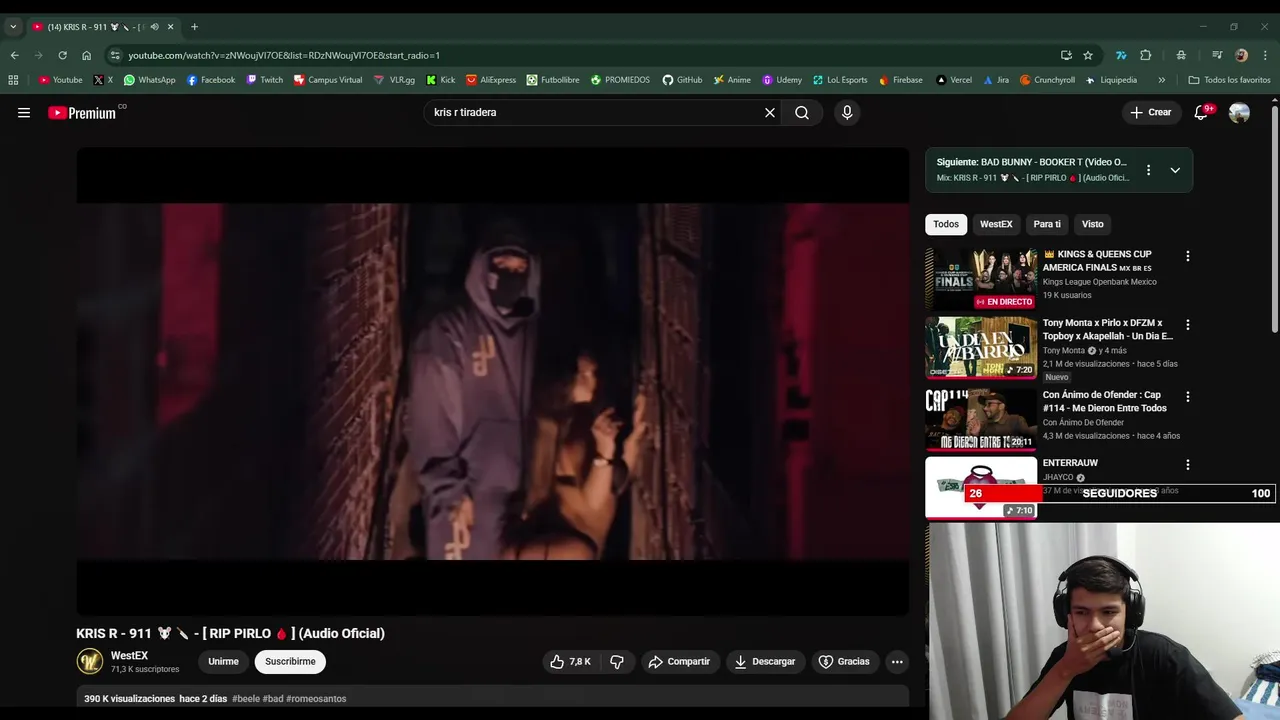Subscribe to WestEX with Suscribirme
1280x720 pixels.
[x=290, y=662]
